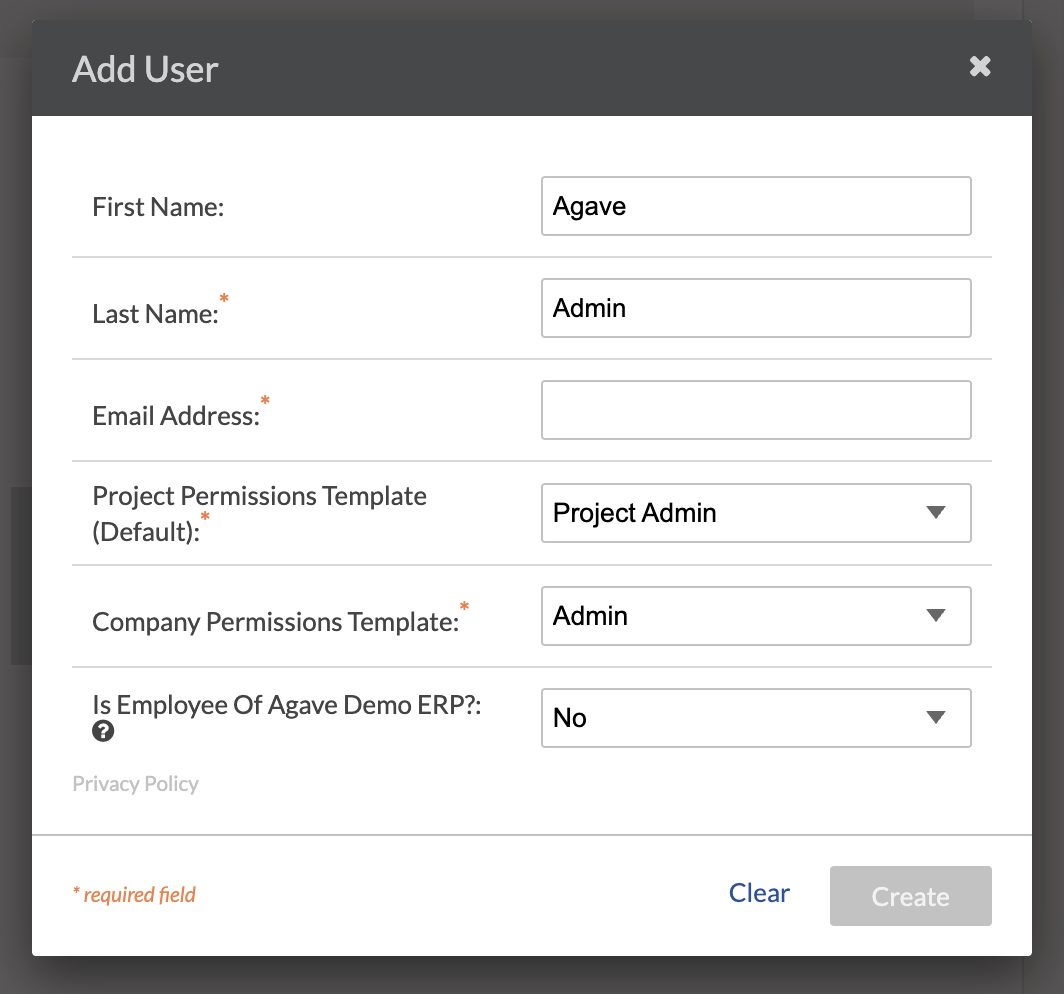Focus the Last Name input field
This screenshot has height=994, width=1064.
[x=755, y=308]
